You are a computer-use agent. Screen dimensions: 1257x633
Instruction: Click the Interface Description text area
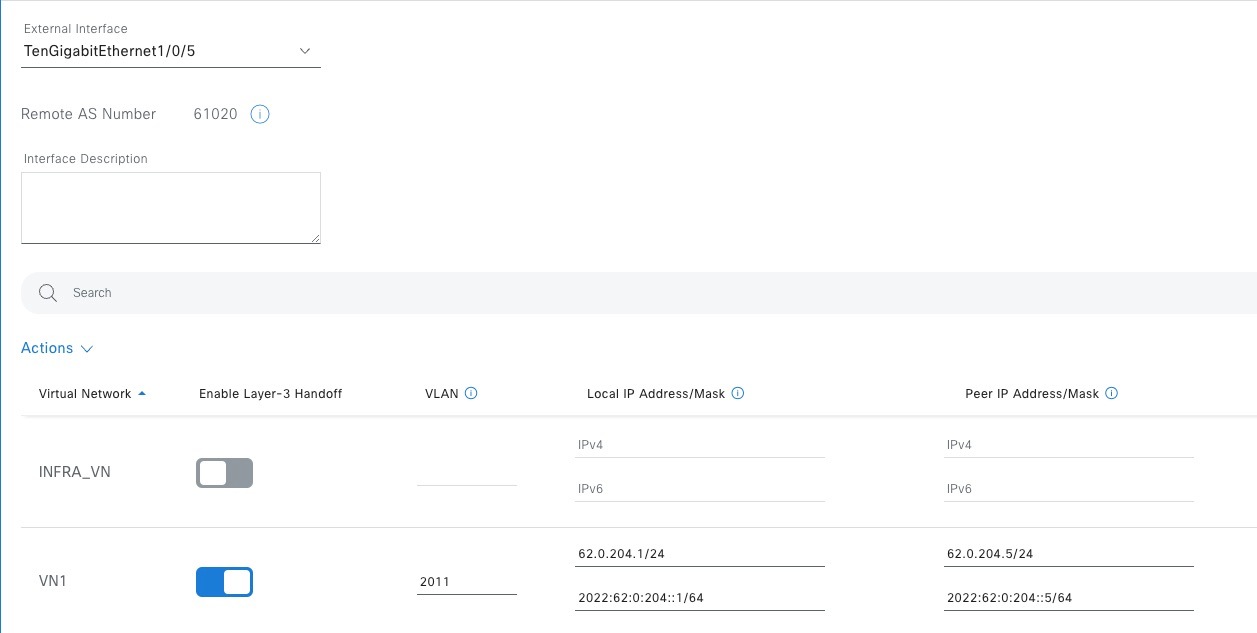tap(170, 207)
